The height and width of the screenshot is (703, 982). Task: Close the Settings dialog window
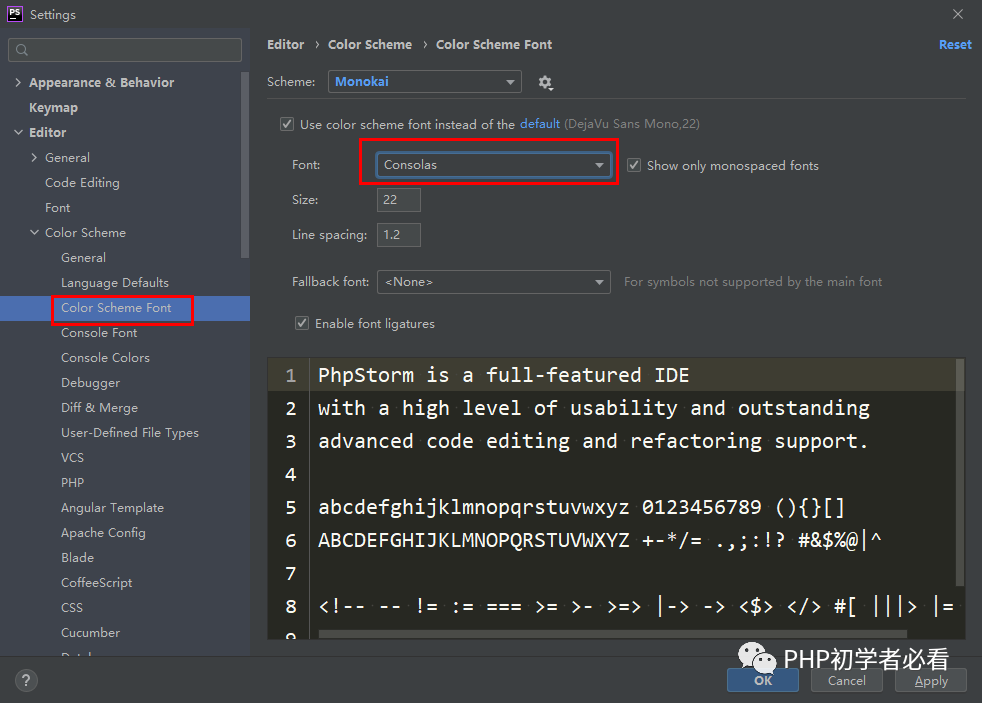pyautogui.click(x=958, y=14)
